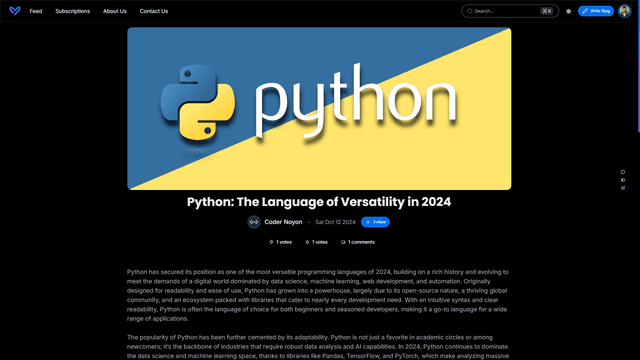
Task: Focus the Search input field
Action: tap(510, 11)
